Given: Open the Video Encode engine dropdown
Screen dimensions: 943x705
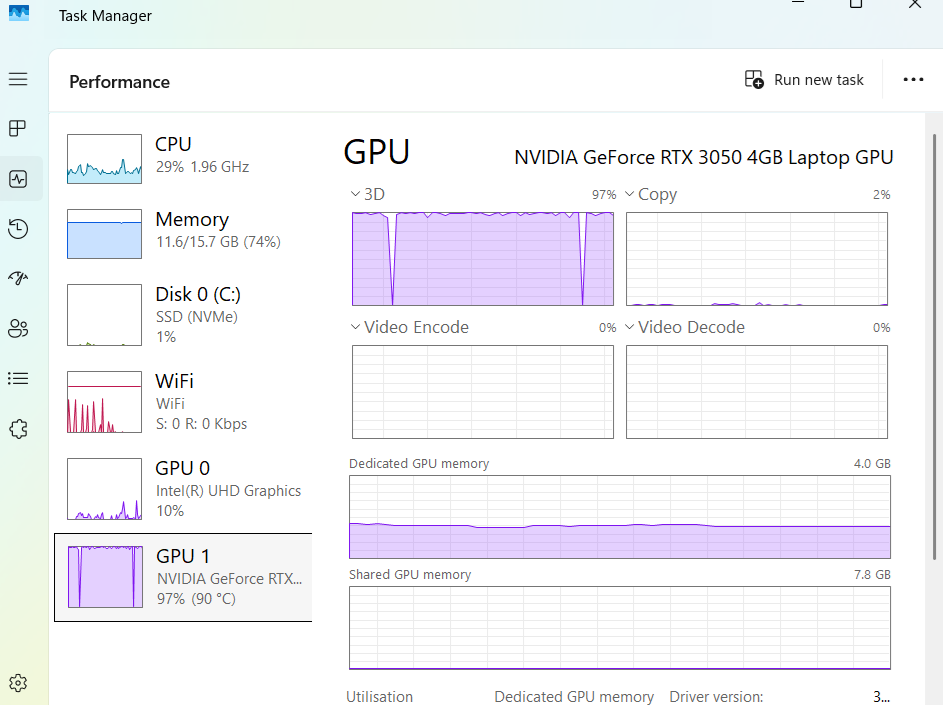Looking at the screenshot, I should [x=355, y=327].
